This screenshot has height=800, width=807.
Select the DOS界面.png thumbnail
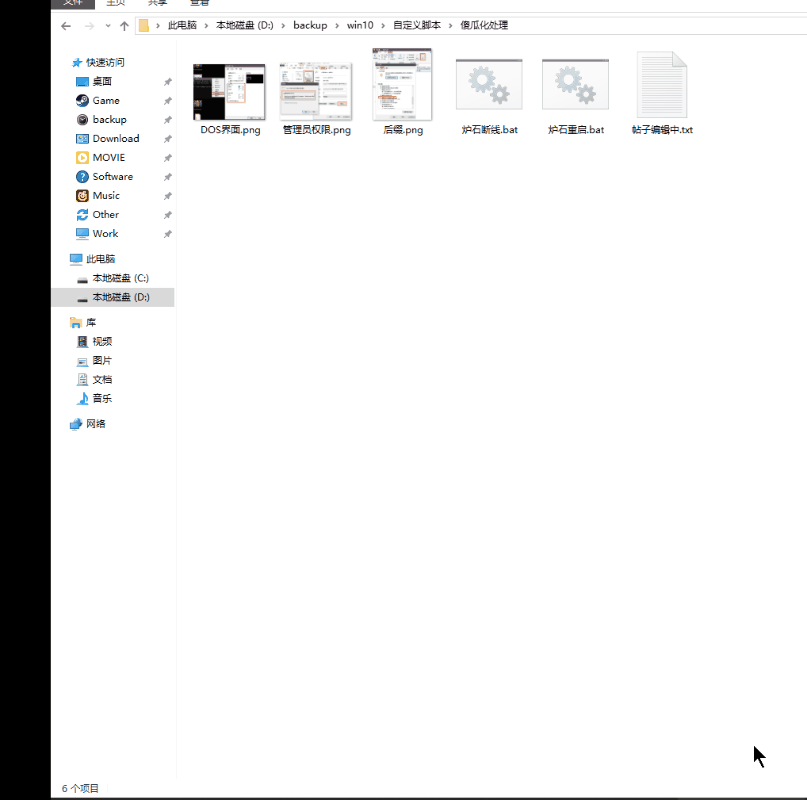tap(229, 92)
